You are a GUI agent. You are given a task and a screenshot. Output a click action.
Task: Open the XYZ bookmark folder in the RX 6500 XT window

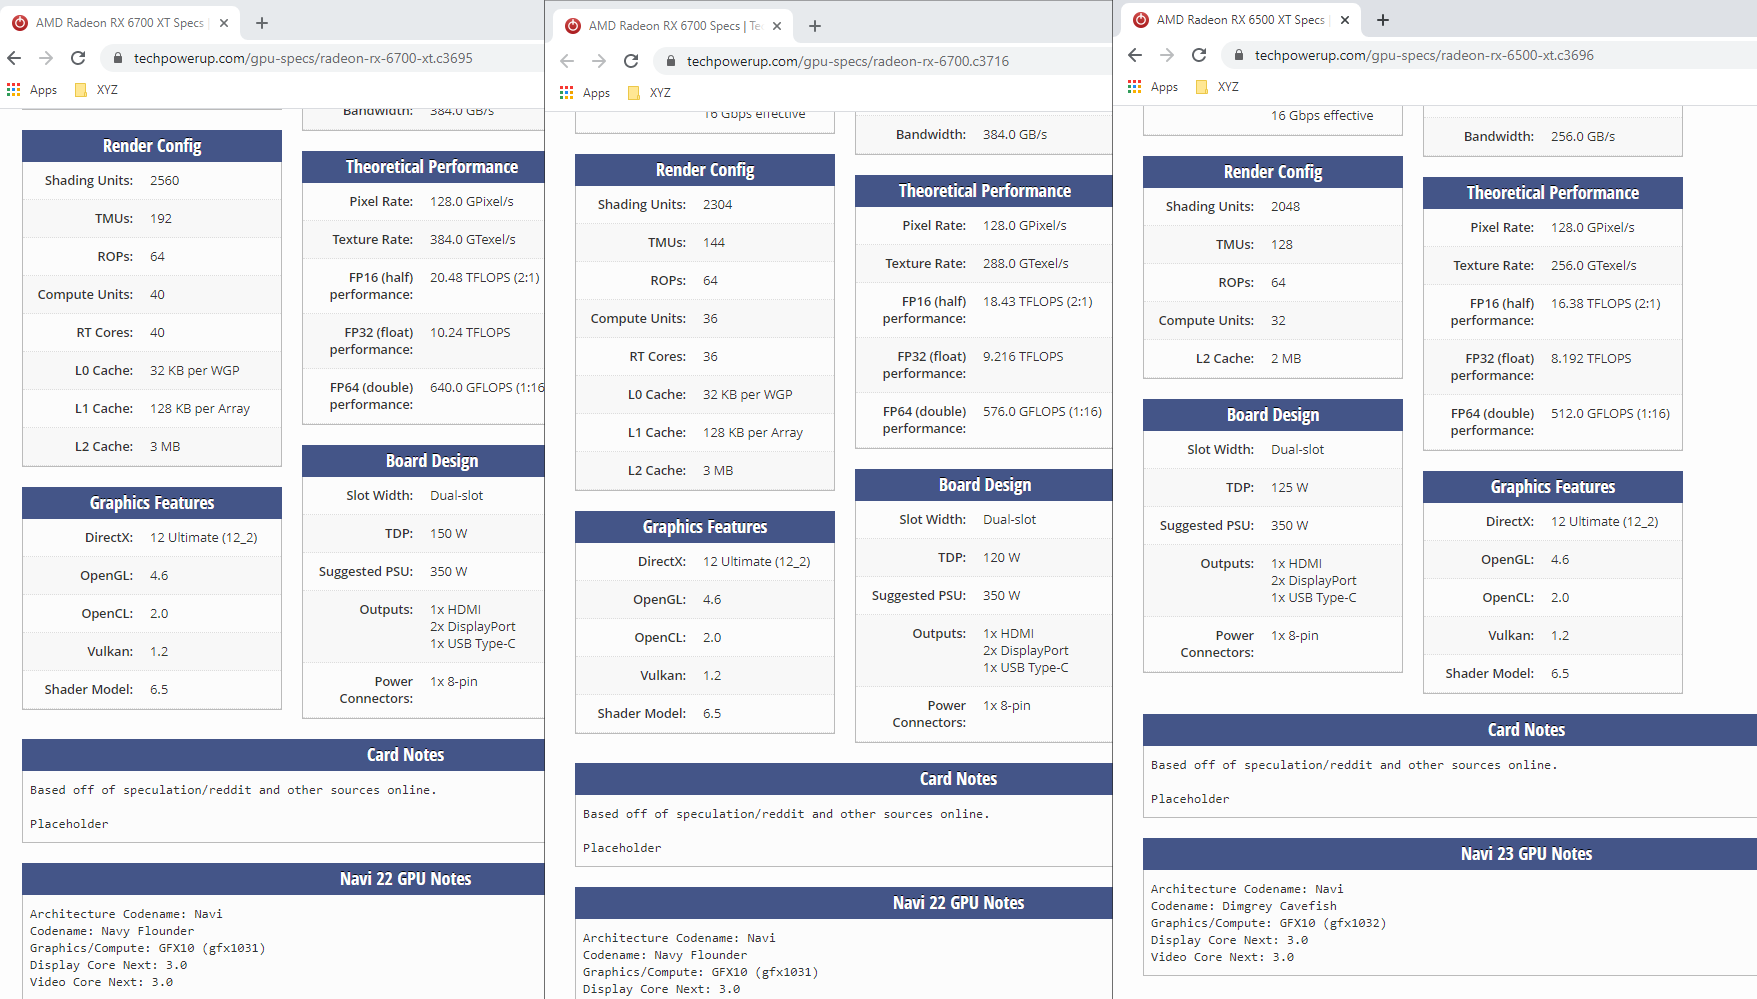click(x=1218, y=87)
